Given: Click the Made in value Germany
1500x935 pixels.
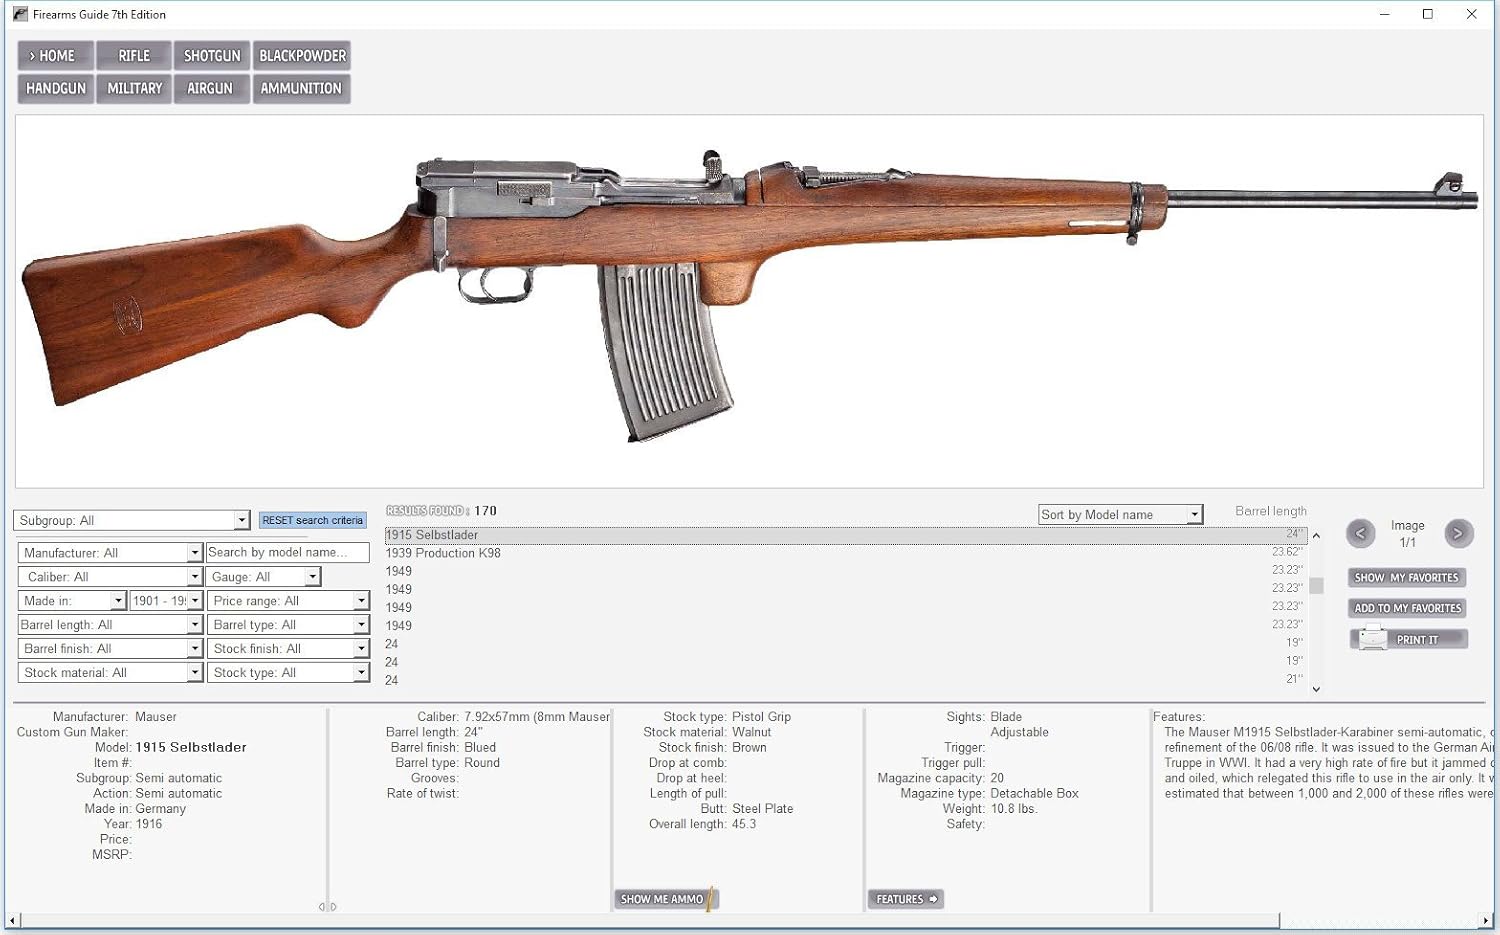Looking at the screenshot, I should coord(161,809).
